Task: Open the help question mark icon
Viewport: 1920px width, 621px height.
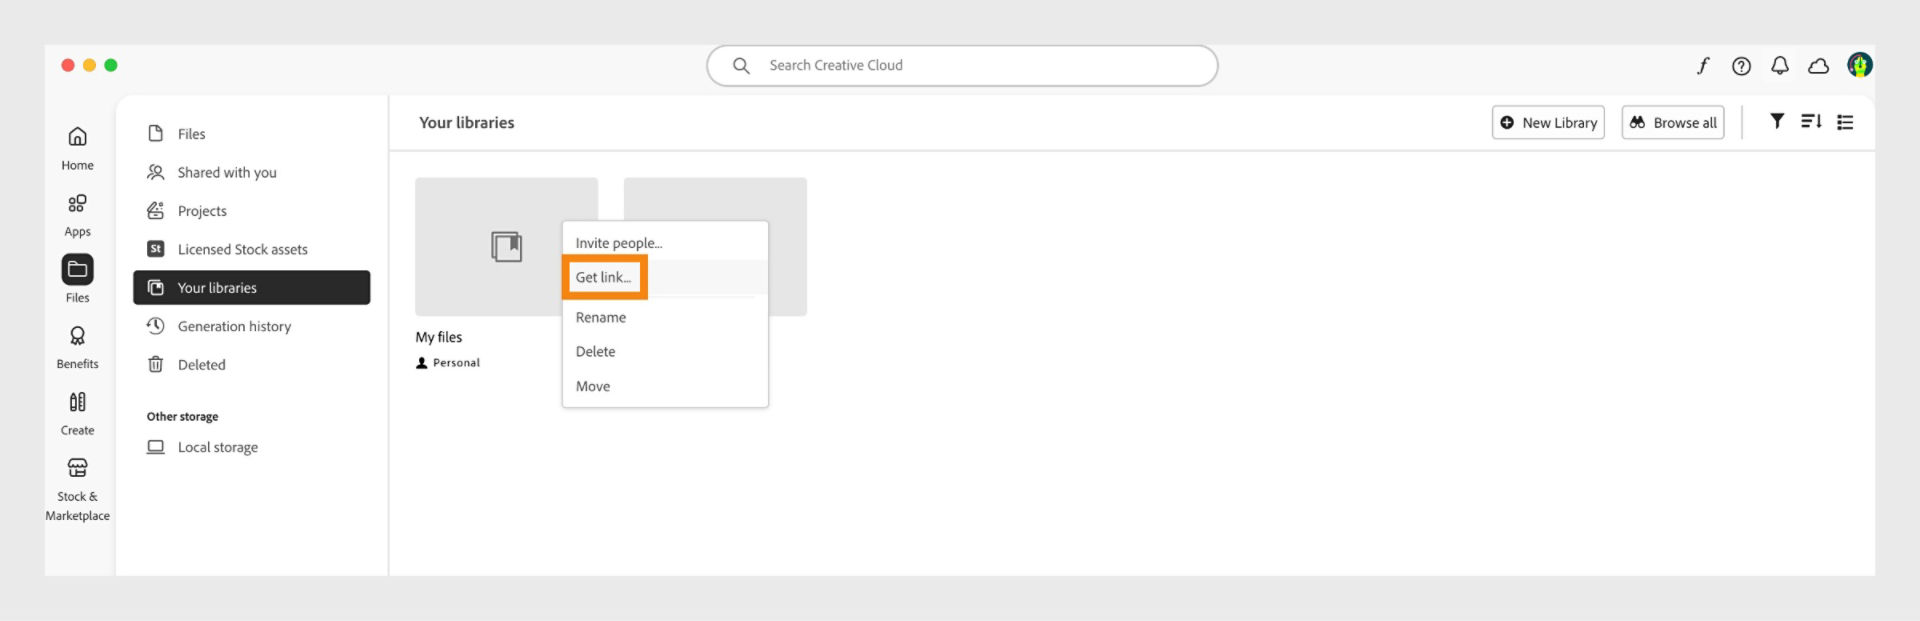Action: (x=1741, y=66)
